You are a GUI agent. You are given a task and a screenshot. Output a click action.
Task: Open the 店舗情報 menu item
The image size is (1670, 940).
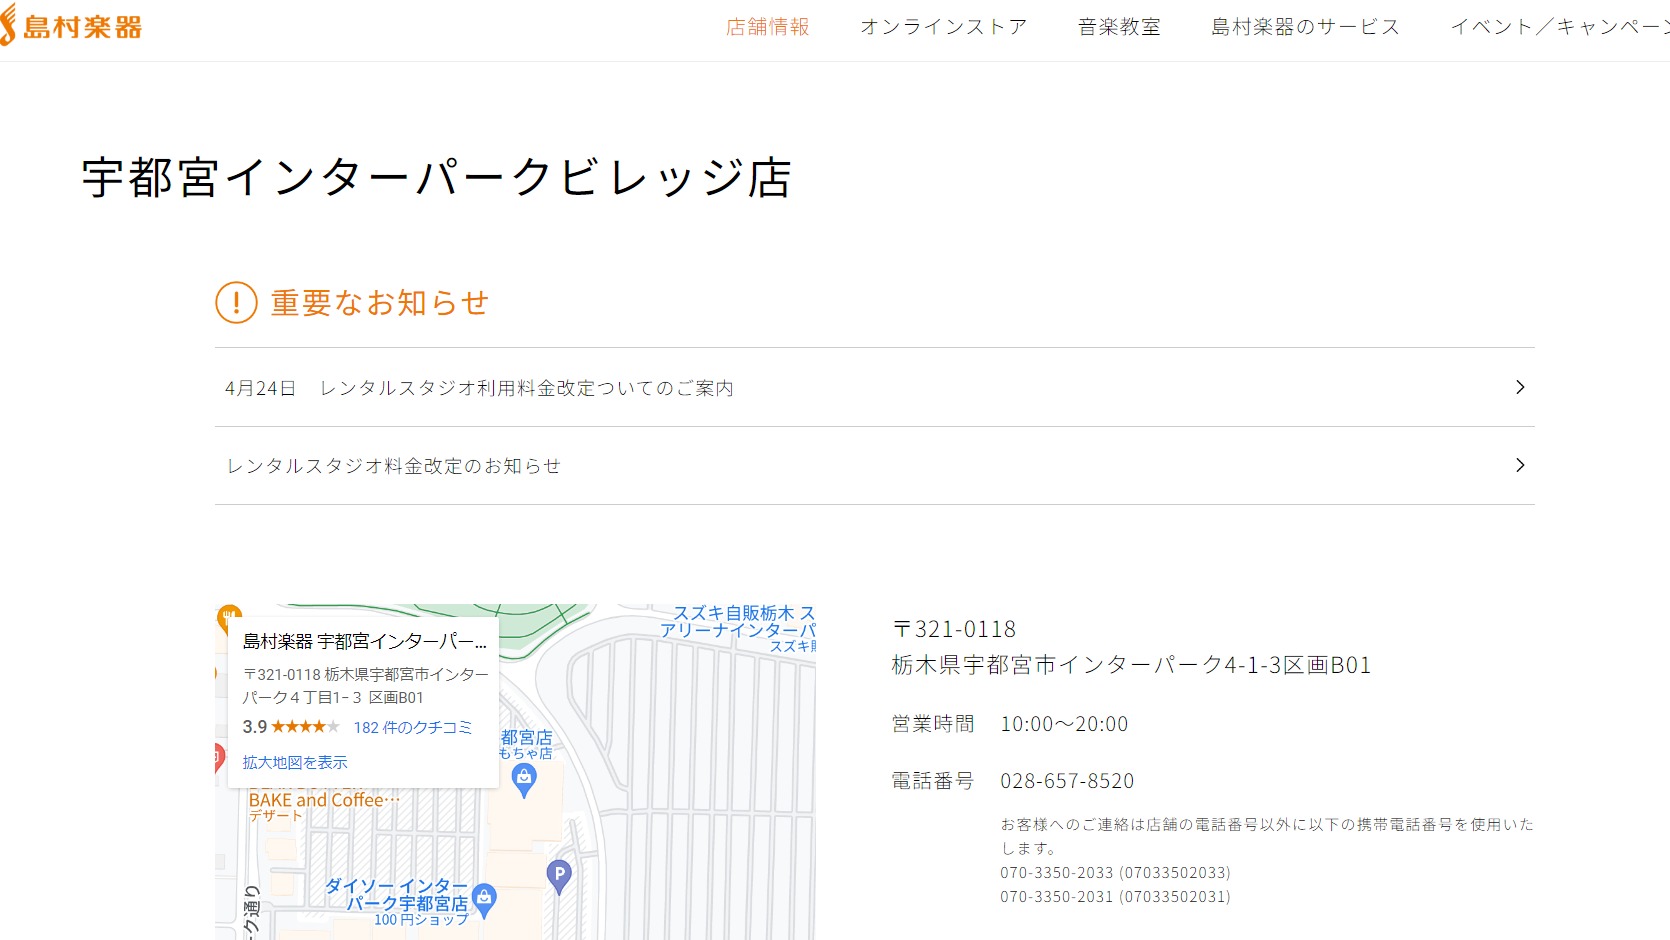tap(768, 27)
